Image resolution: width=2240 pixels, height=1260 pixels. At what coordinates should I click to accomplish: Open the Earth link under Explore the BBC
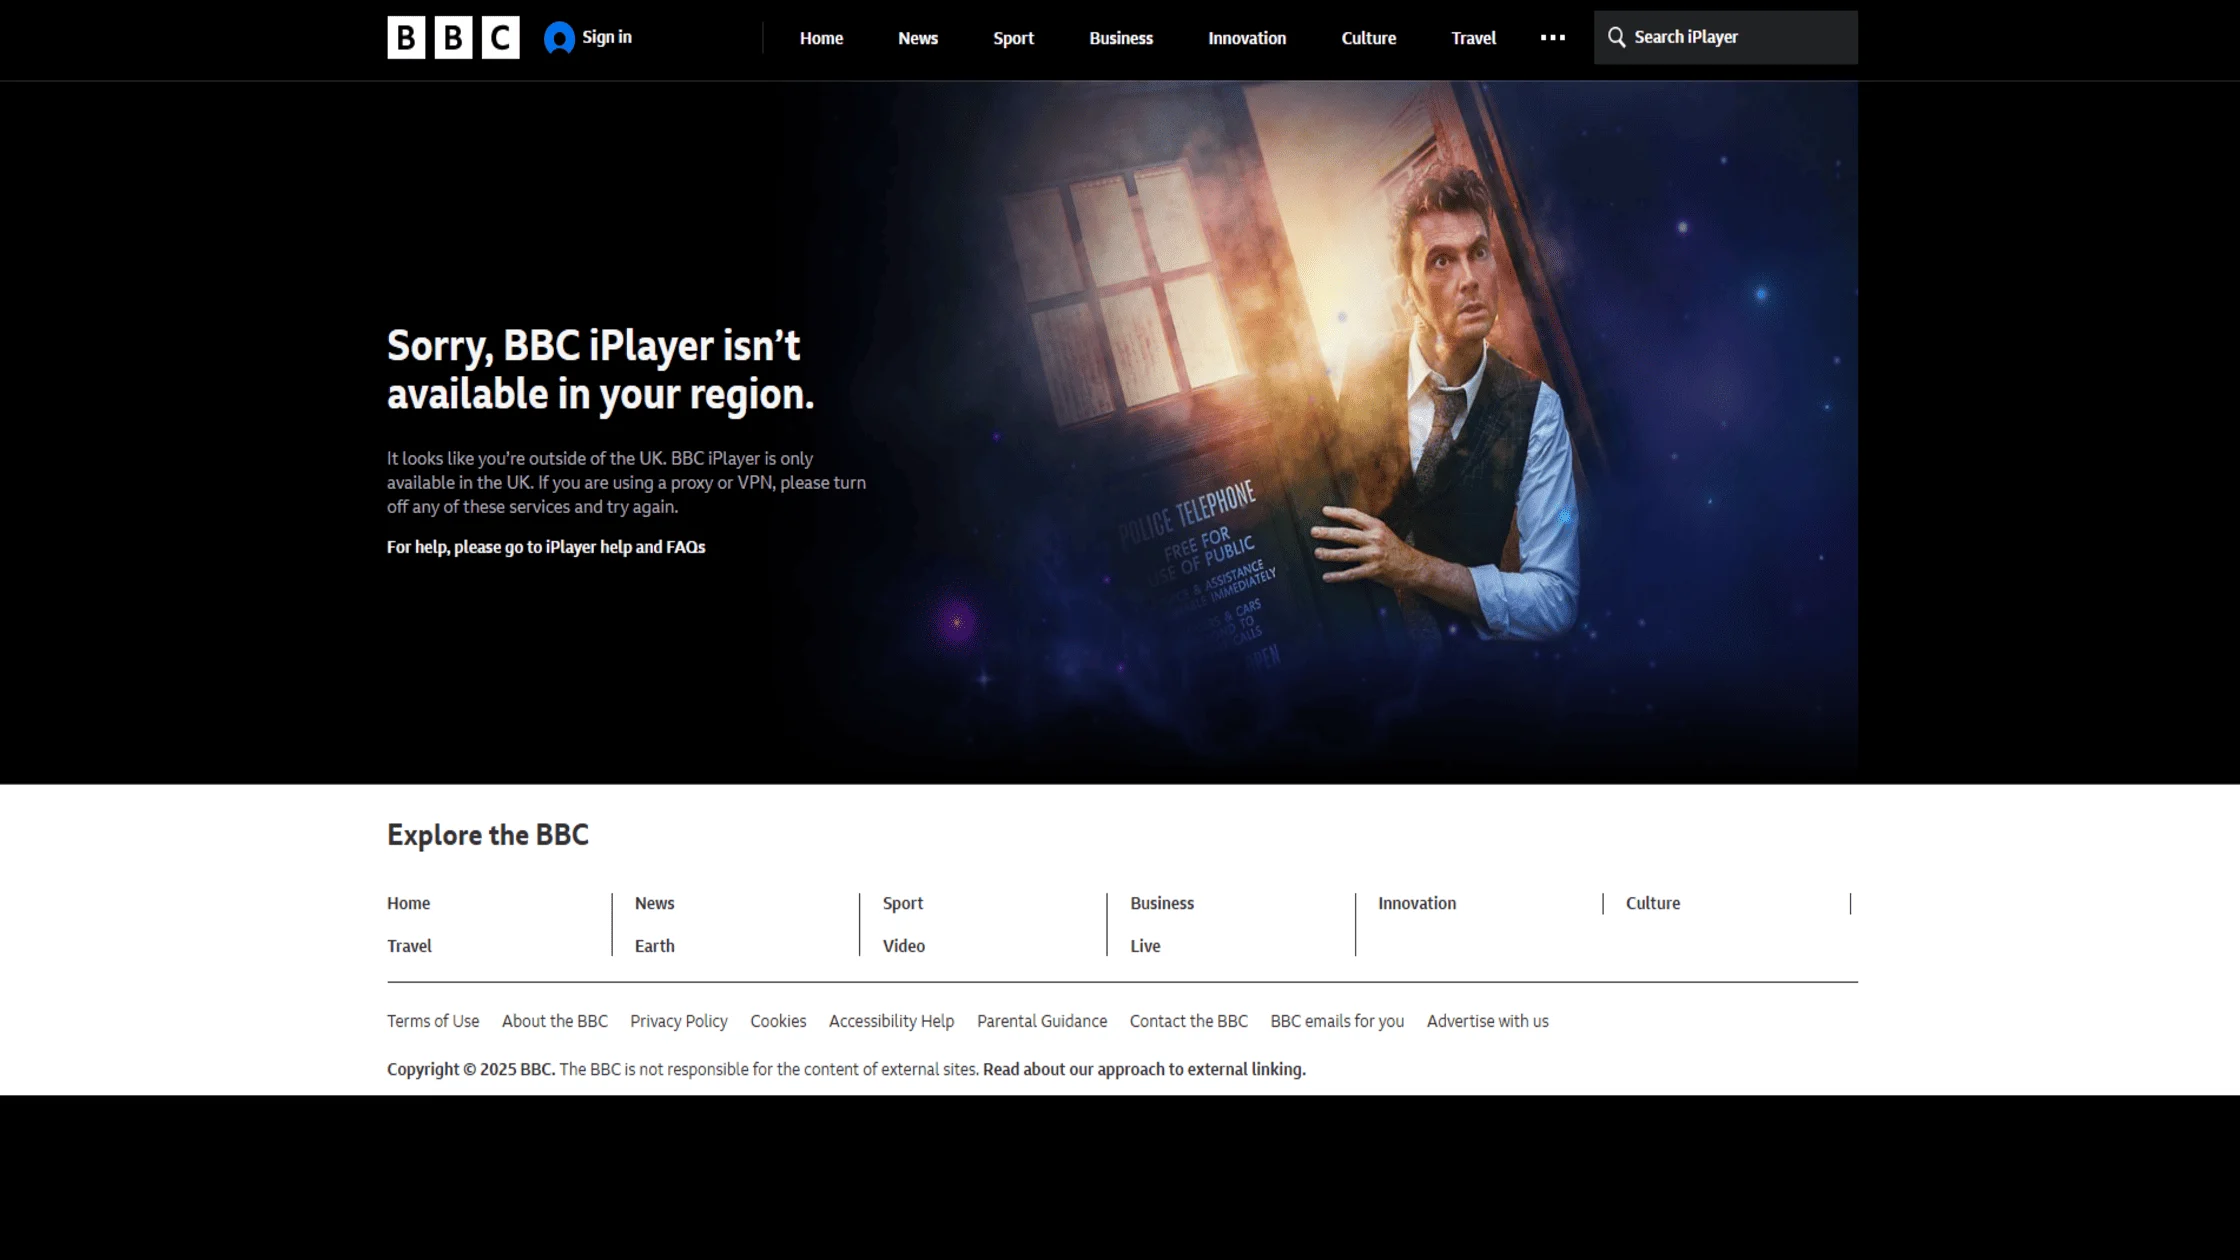point(654,945)
